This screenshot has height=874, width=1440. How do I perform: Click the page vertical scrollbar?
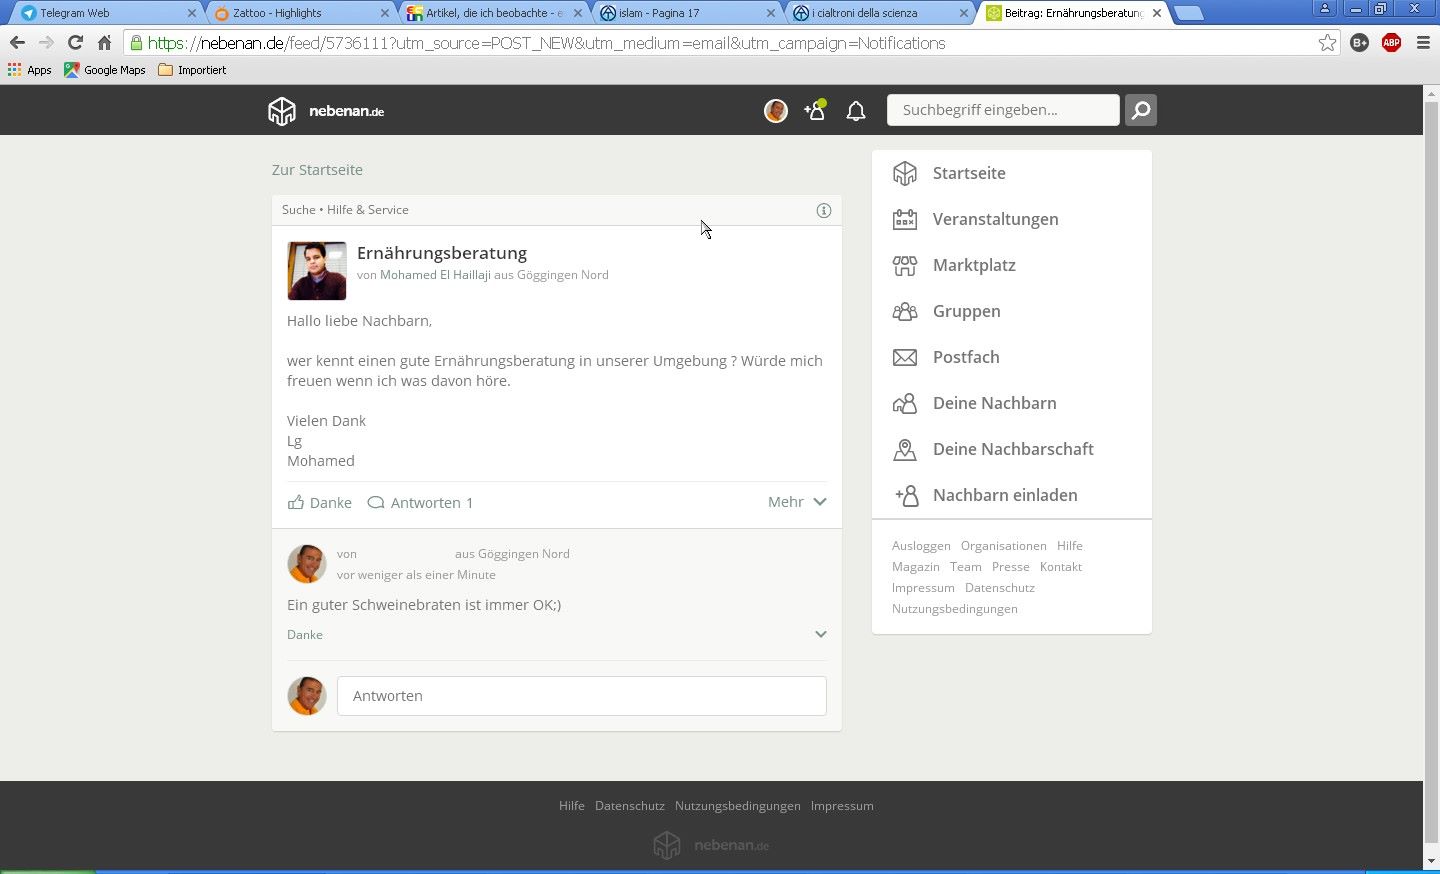tap(1431, 470)
